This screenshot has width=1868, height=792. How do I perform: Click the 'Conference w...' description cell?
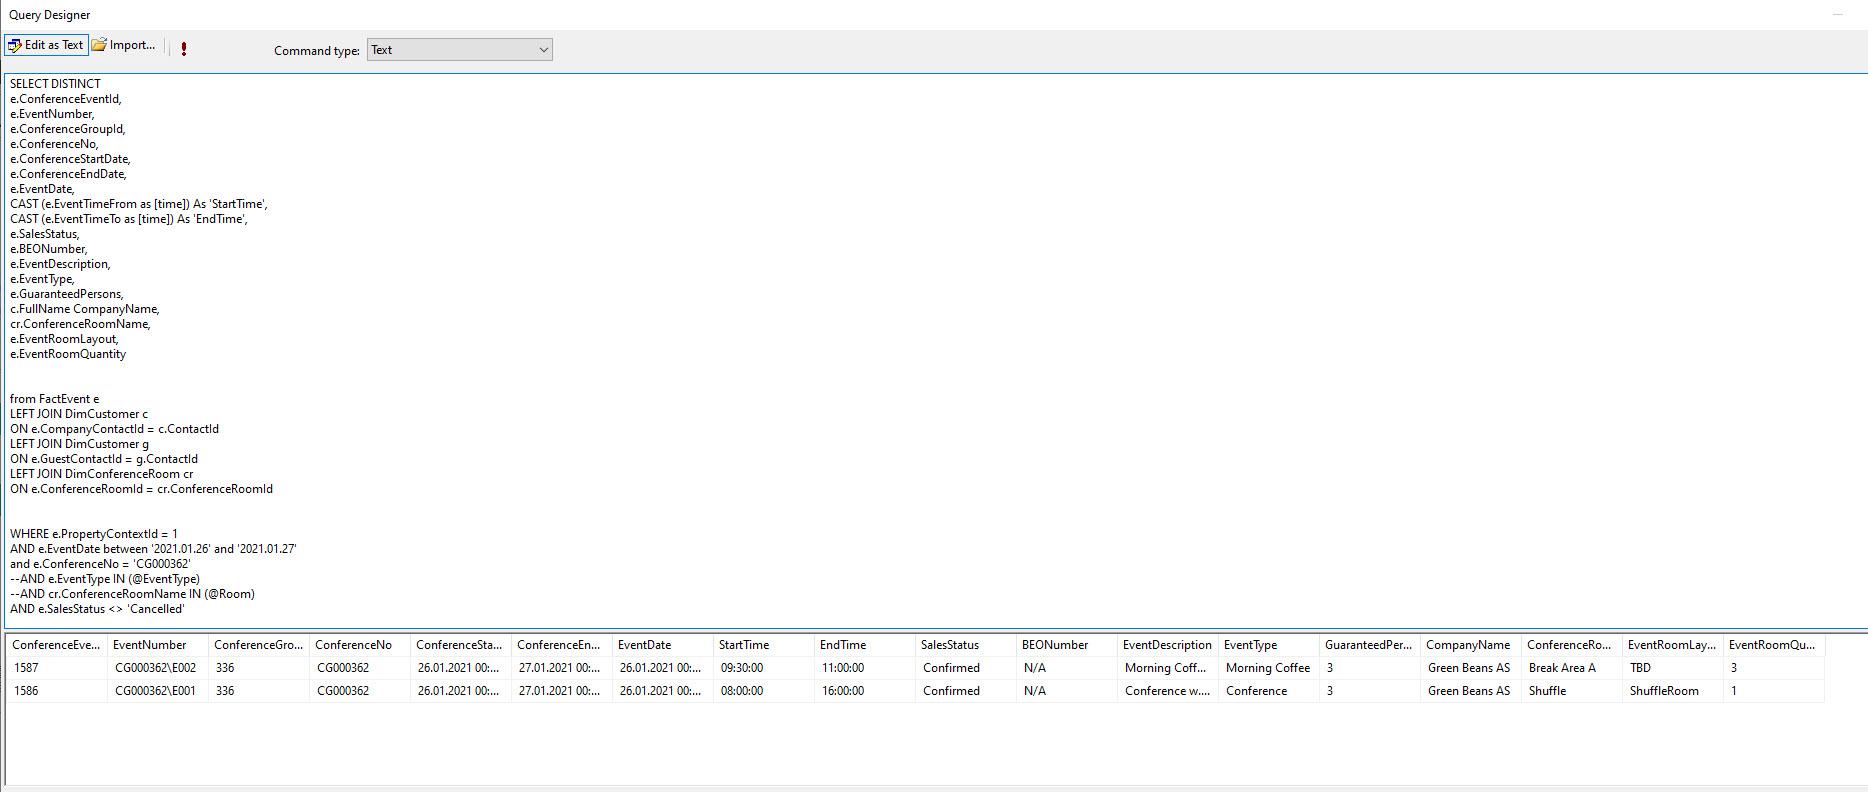click(x=1168, y=691)
